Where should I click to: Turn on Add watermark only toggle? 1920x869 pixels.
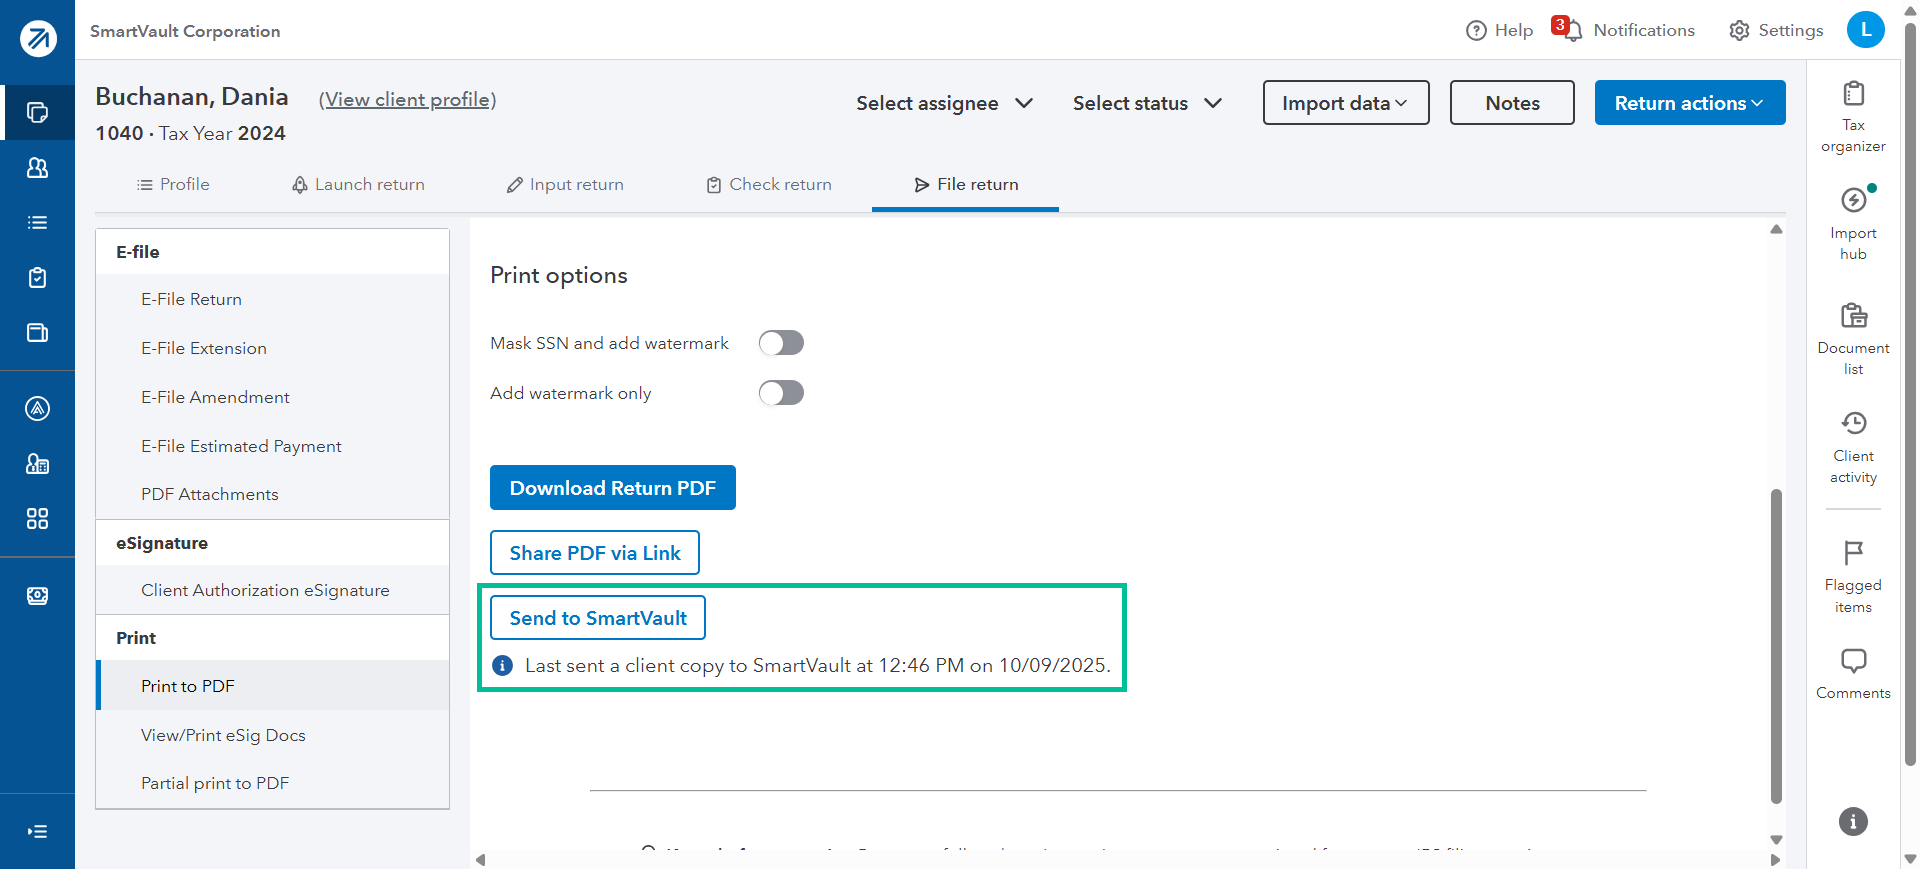[x=781, y=393]
